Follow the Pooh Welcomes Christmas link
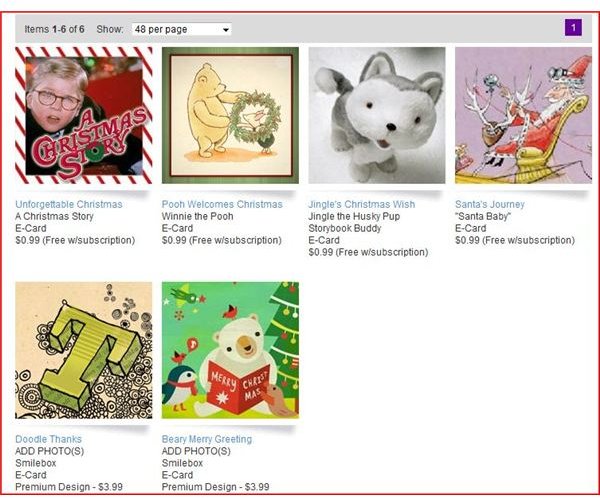600x498 pixels. (222, 204)
